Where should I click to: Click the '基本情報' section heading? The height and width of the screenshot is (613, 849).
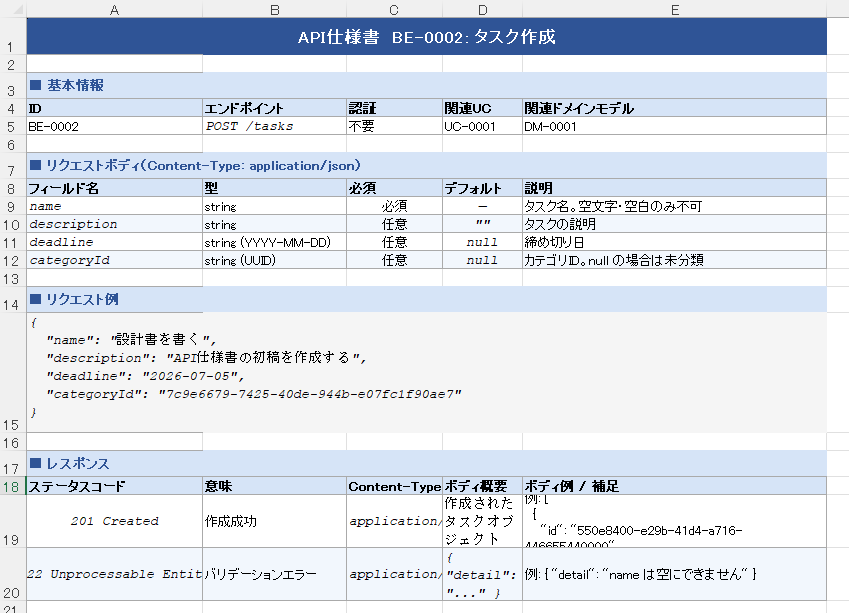pyautogui.click(x=427, y=86)
